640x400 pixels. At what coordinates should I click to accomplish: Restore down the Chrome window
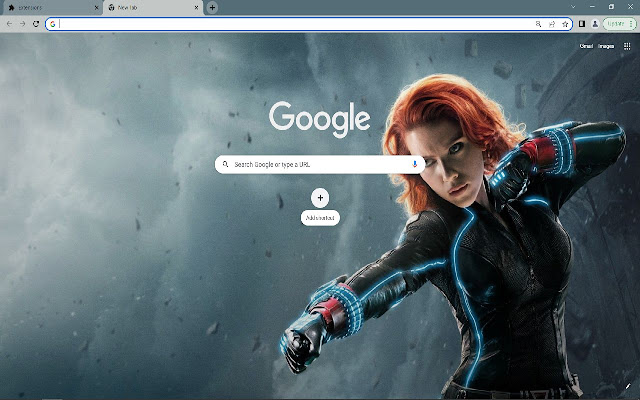pyautogui.click(x=611, y=7)
